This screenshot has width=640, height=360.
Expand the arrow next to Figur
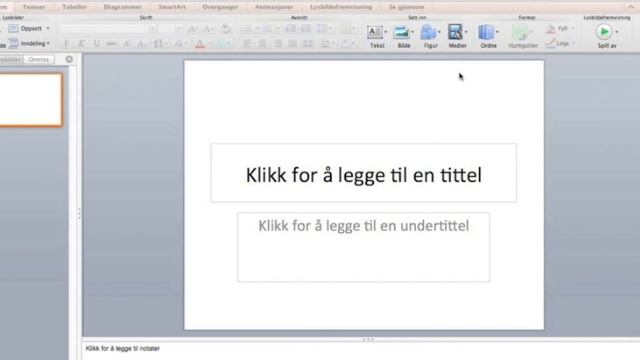tap(439, 32)
